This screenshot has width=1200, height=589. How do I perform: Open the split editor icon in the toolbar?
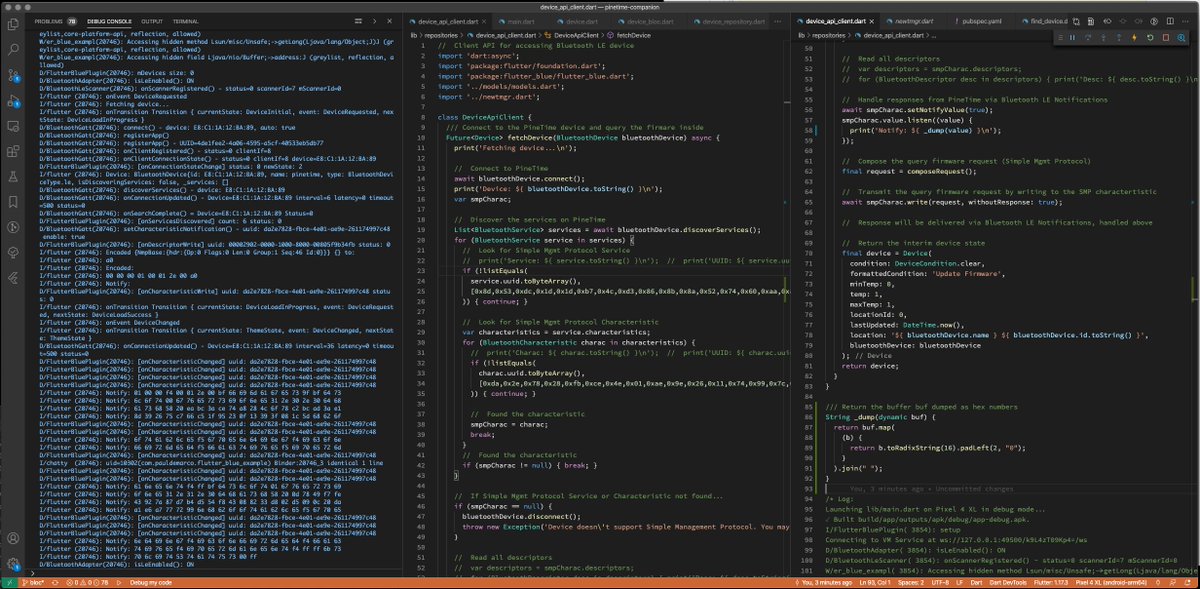[x=1170, y=21]
